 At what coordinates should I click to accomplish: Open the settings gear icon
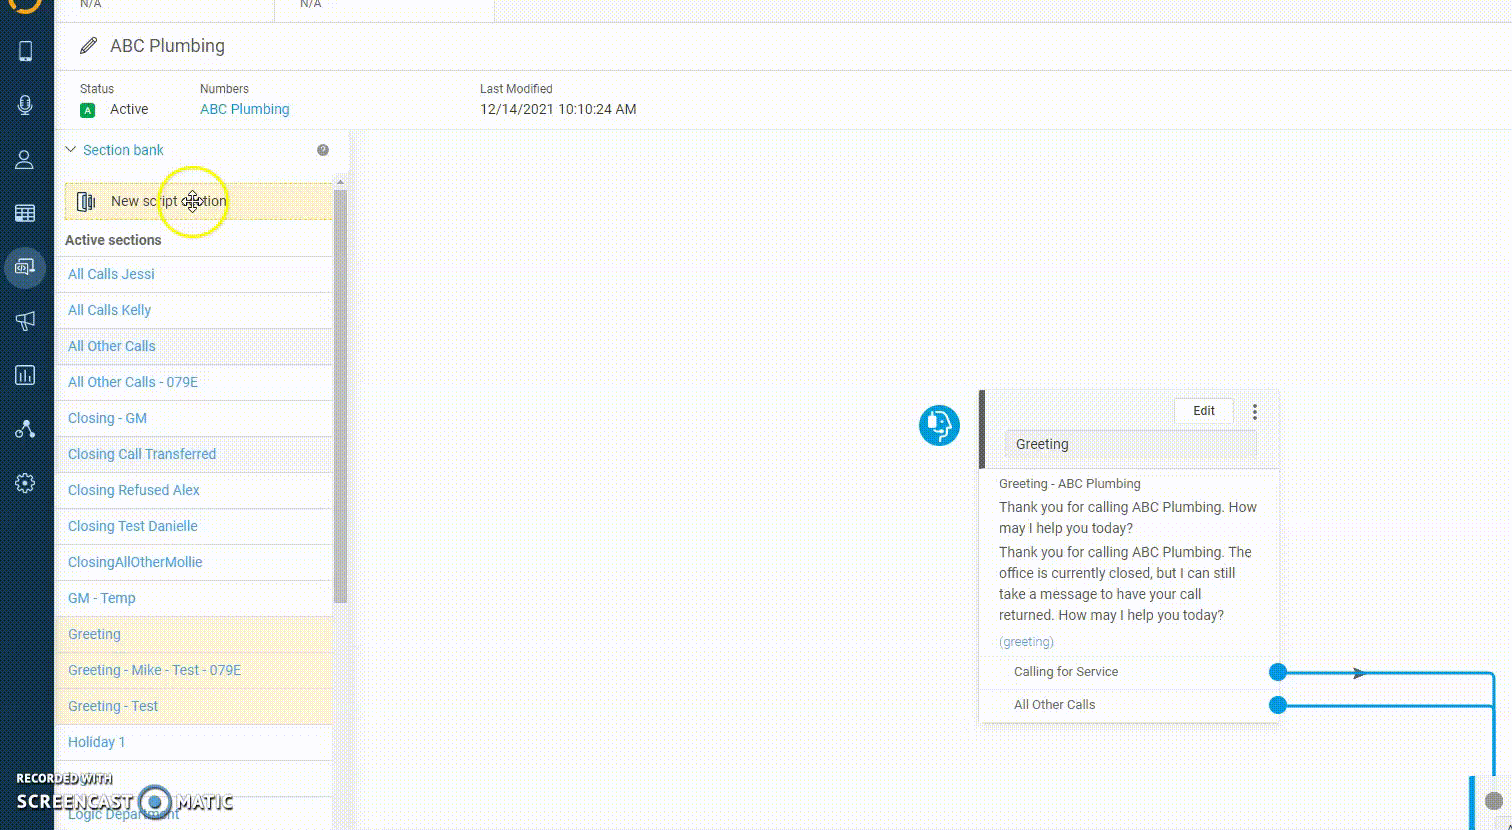click(x=26, y=483)
